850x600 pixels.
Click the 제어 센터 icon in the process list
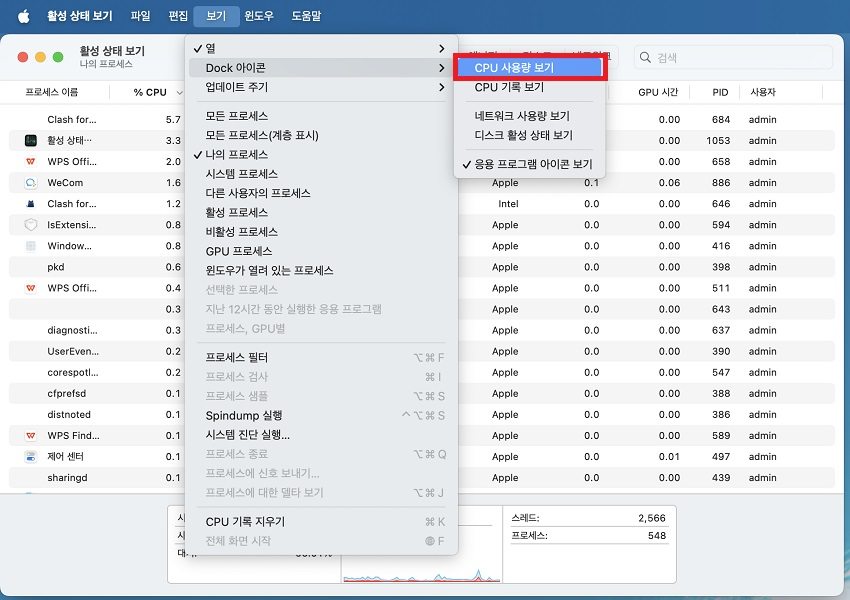[x=30, y=456]
